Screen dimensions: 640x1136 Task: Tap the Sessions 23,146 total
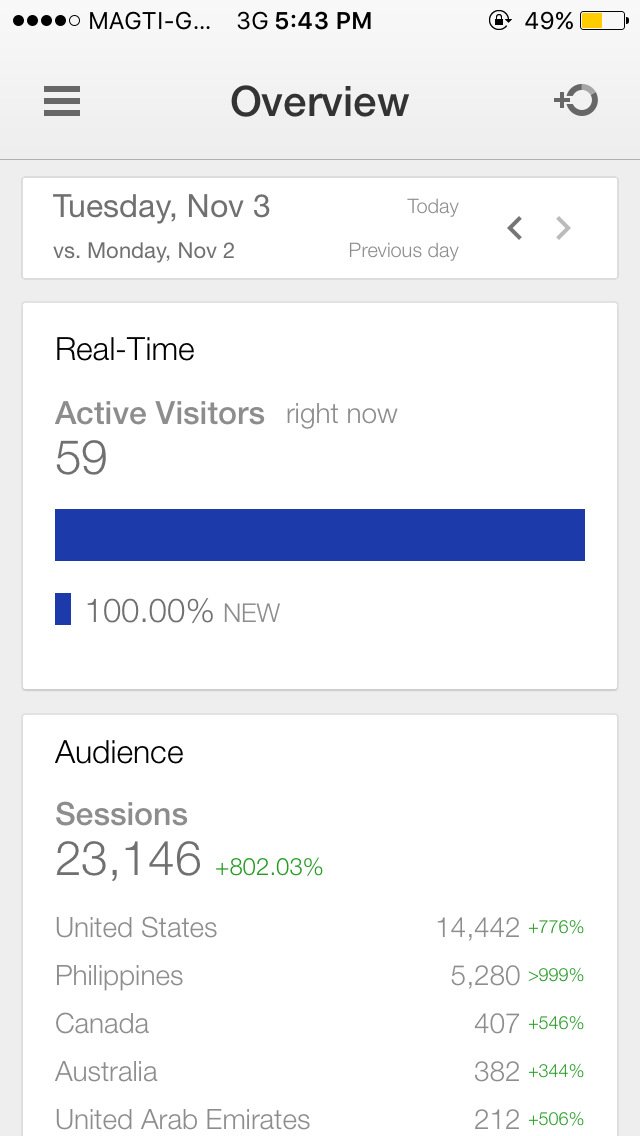tap(128, 859)
